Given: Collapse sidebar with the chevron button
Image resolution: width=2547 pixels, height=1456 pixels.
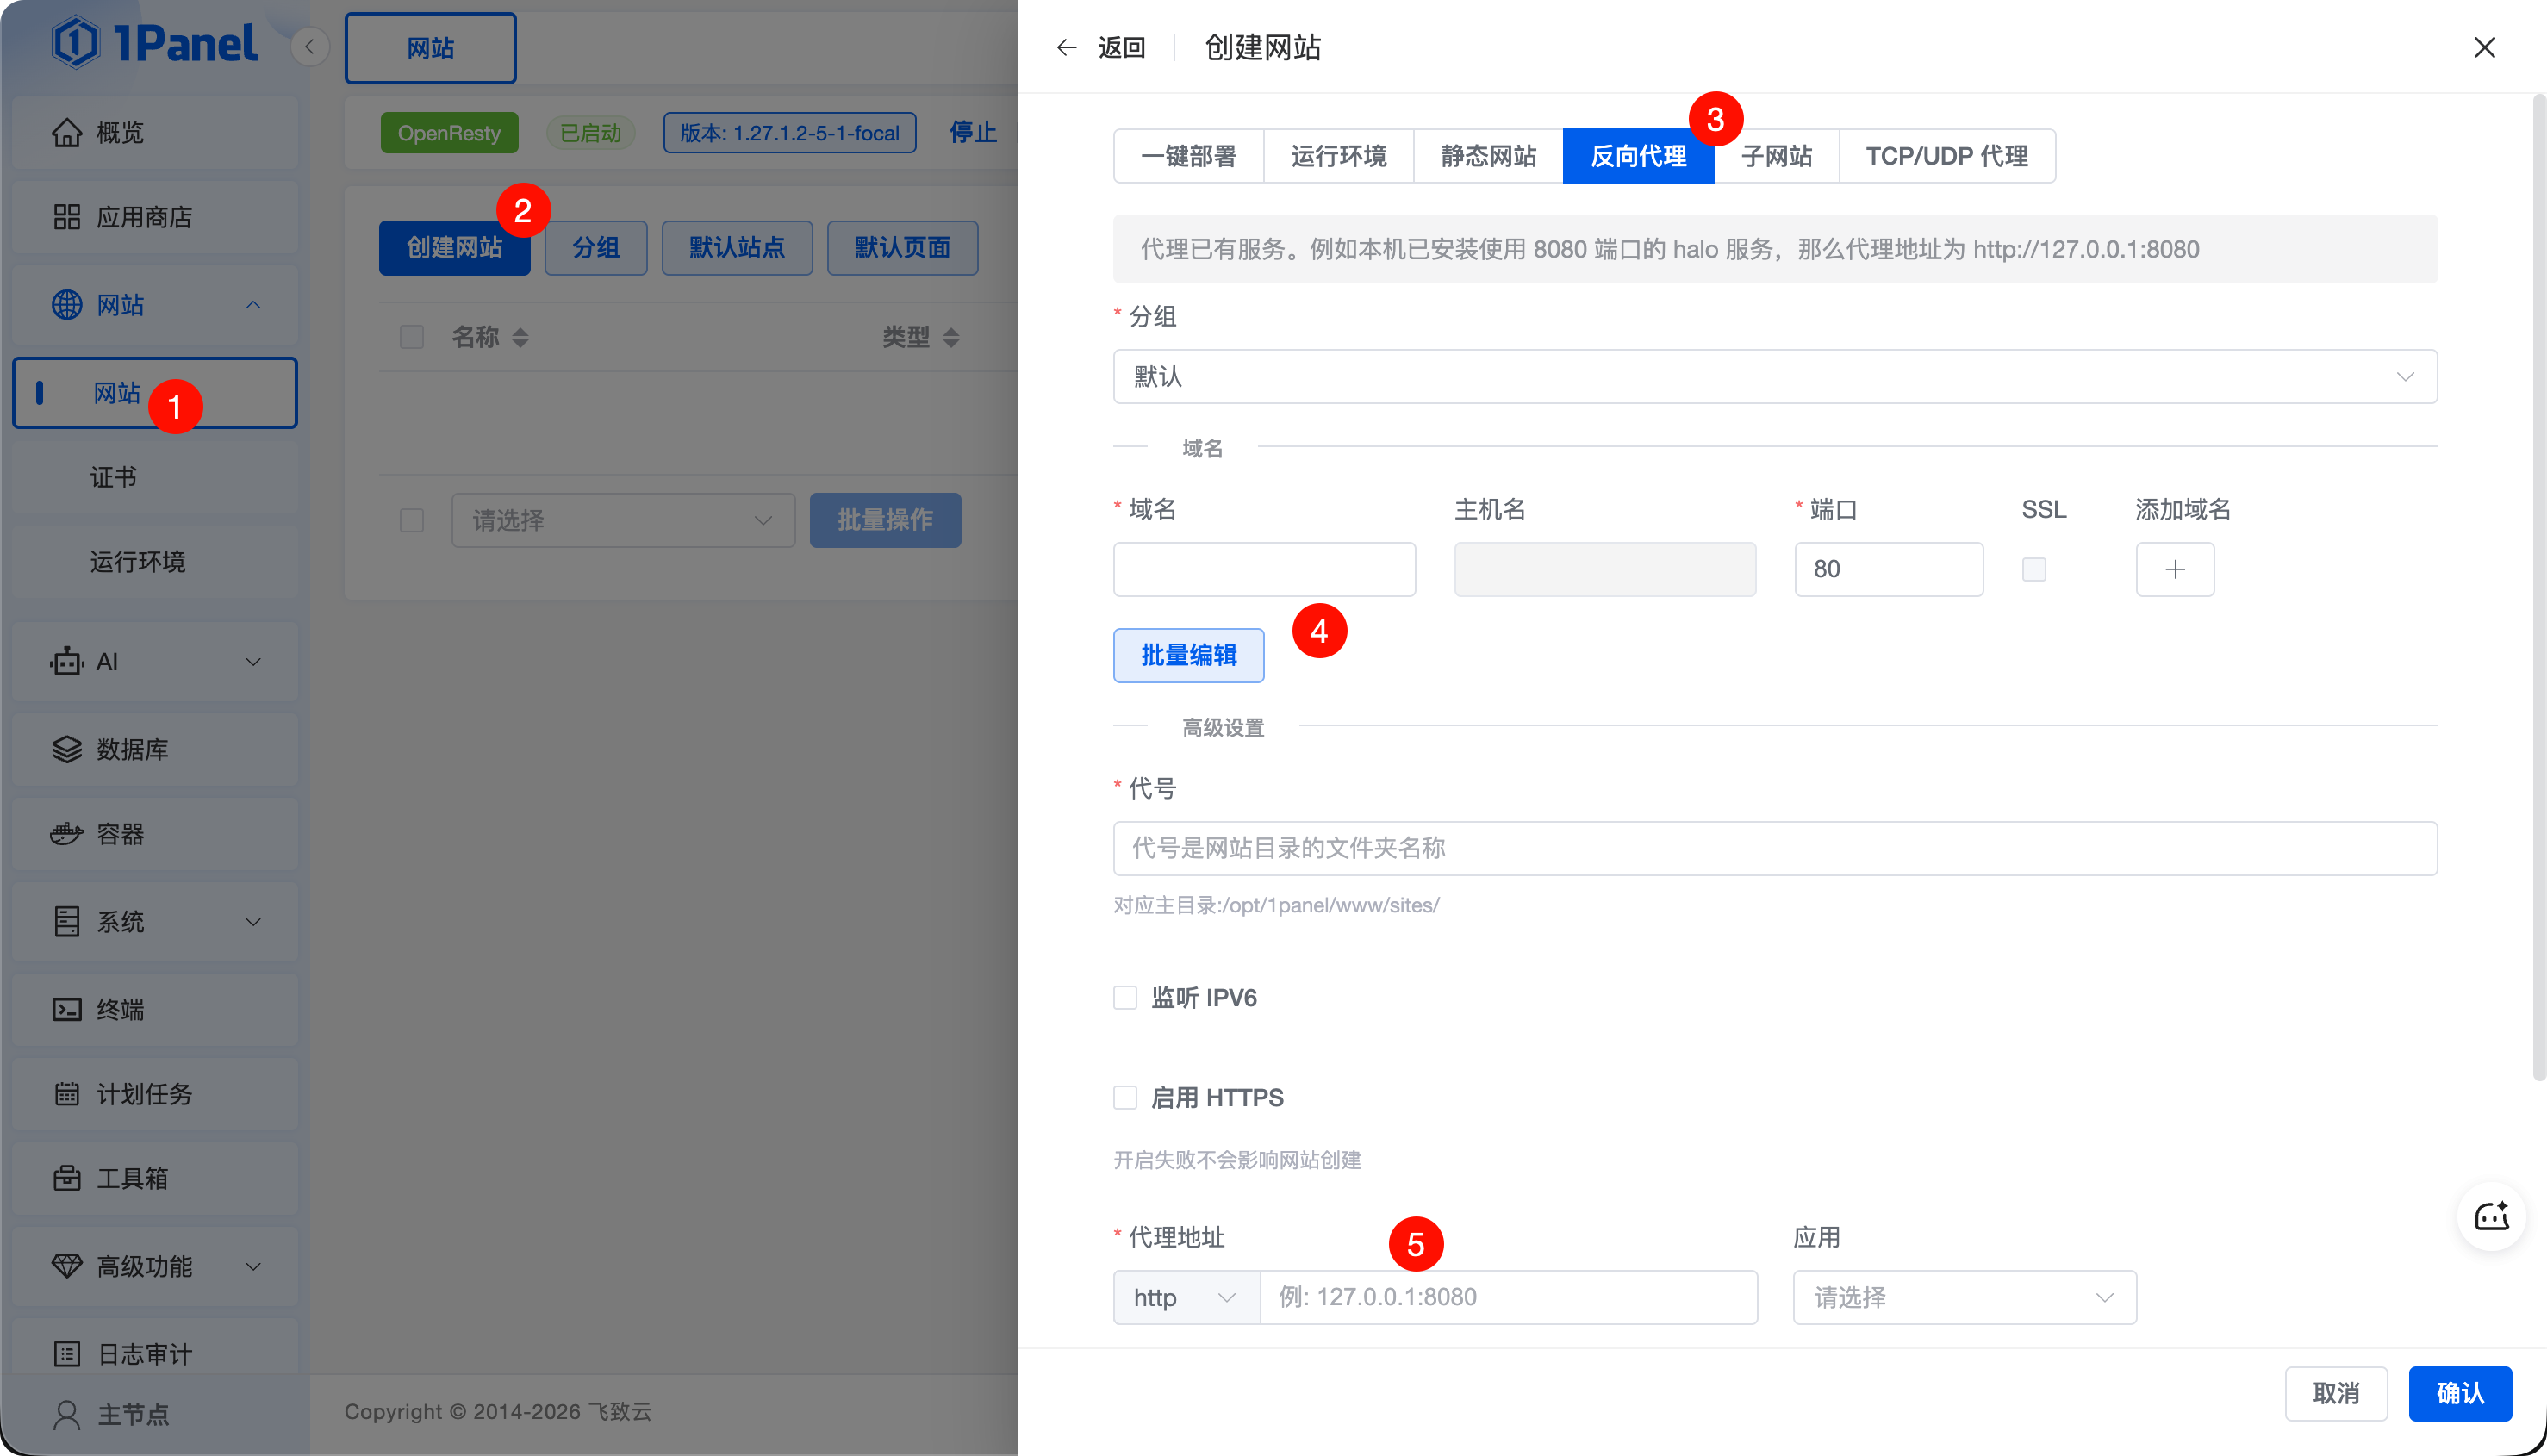Looking at the screenshot, I should pos(310,47).
